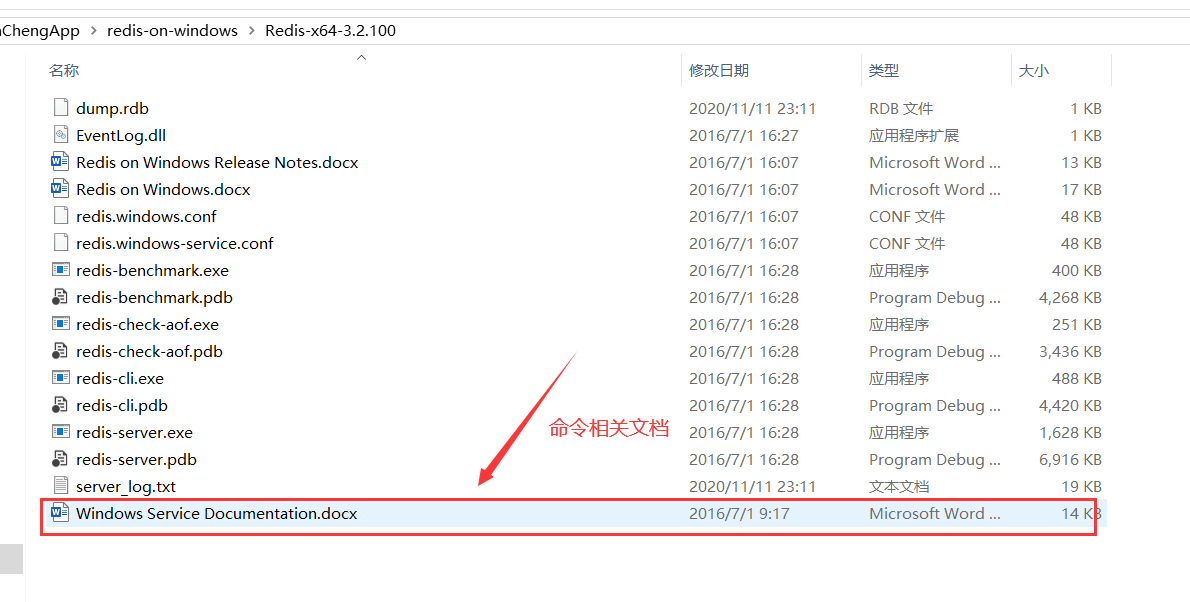Click the 400 KB size of redis-benchmark.exe
The image size is (1190, 602).
1077,270
